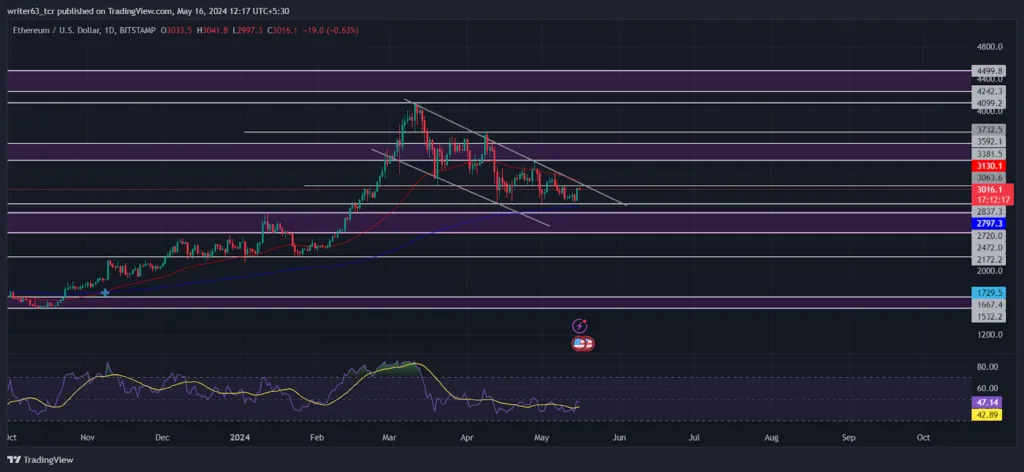Click the yellow RSI average value 42.89
The width and height of the screenshot is (1024, 472).
coord(987,416)
